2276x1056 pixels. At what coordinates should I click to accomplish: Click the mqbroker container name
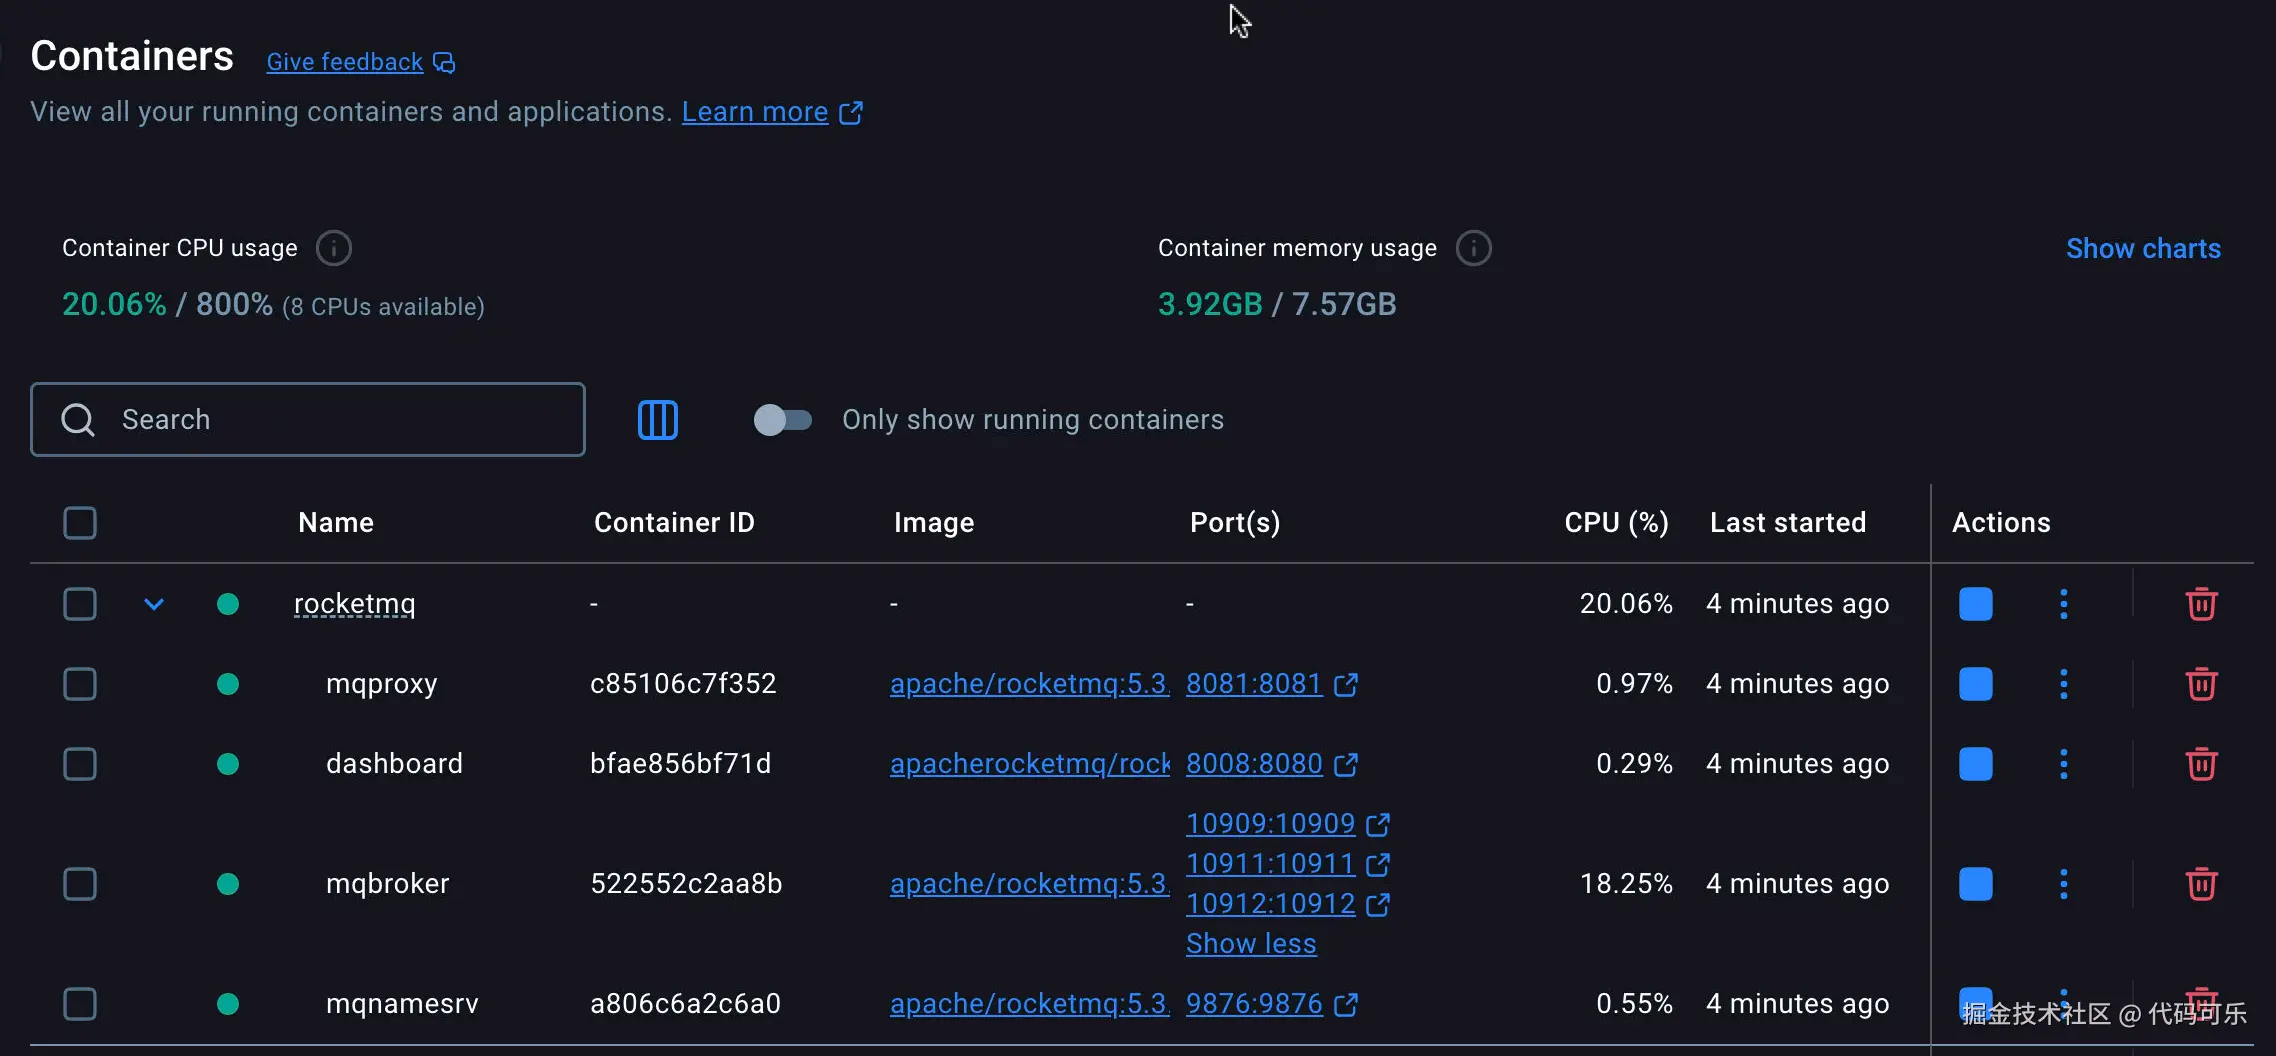tap(388, 884)
